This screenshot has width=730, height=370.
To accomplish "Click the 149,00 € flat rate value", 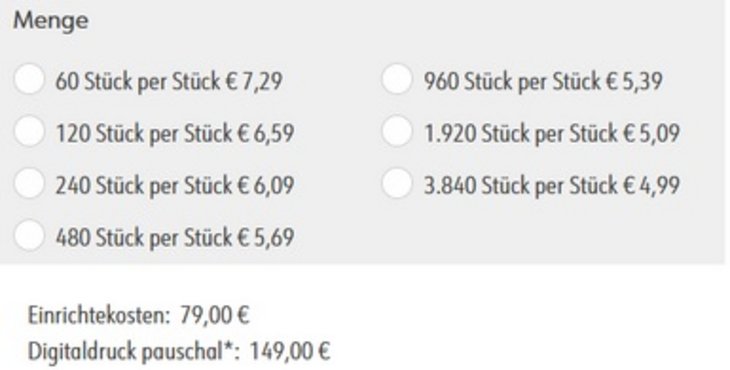I will [x=290, y=351].
